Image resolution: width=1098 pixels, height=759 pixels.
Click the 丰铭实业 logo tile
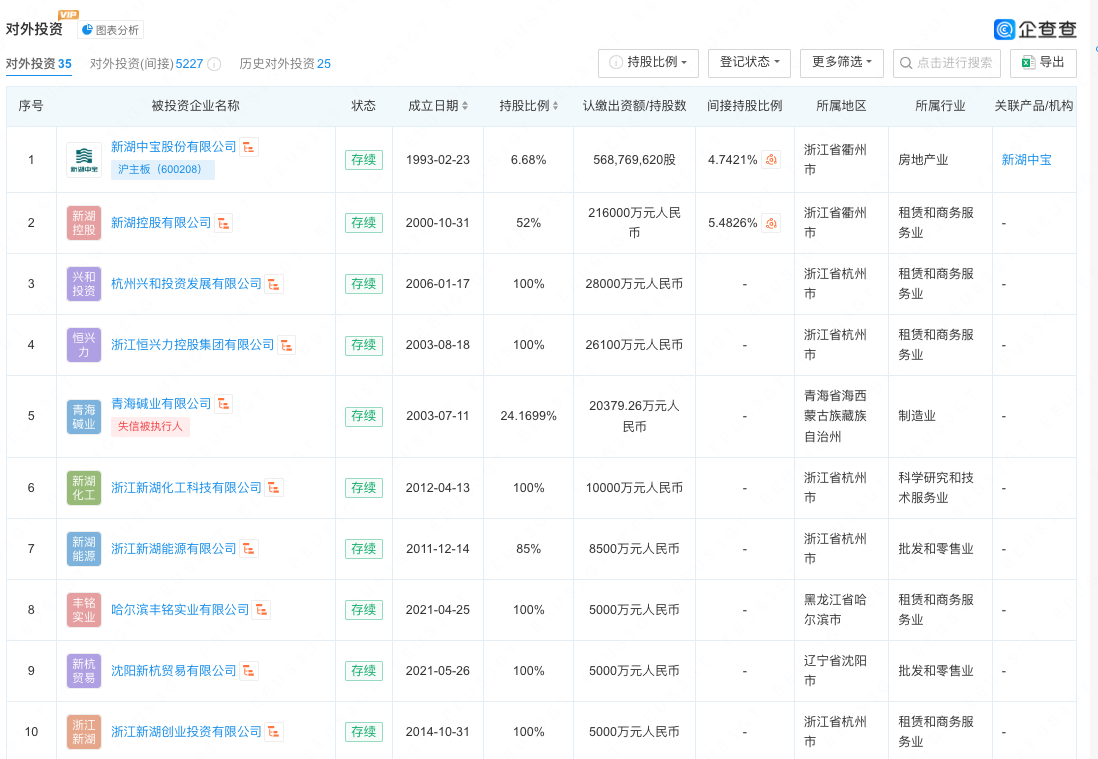click(84, 610)
